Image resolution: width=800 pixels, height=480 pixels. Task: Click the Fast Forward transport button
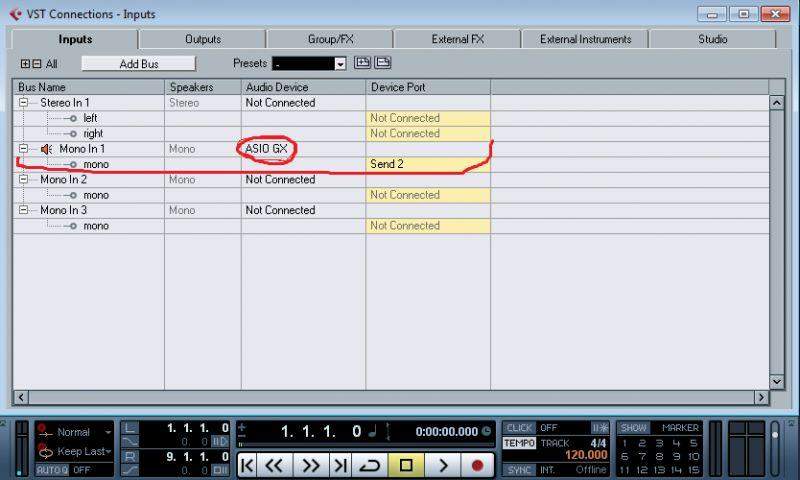pos(310,465)
